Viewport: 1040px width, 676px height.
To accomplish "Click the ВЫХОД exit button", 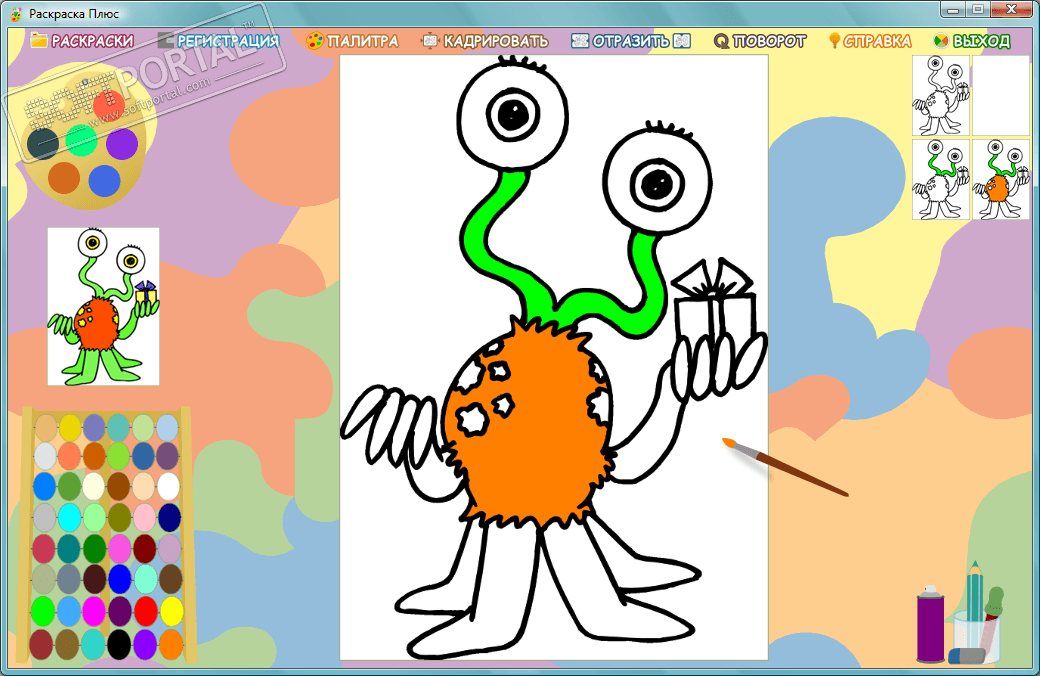I will point(972,41).
